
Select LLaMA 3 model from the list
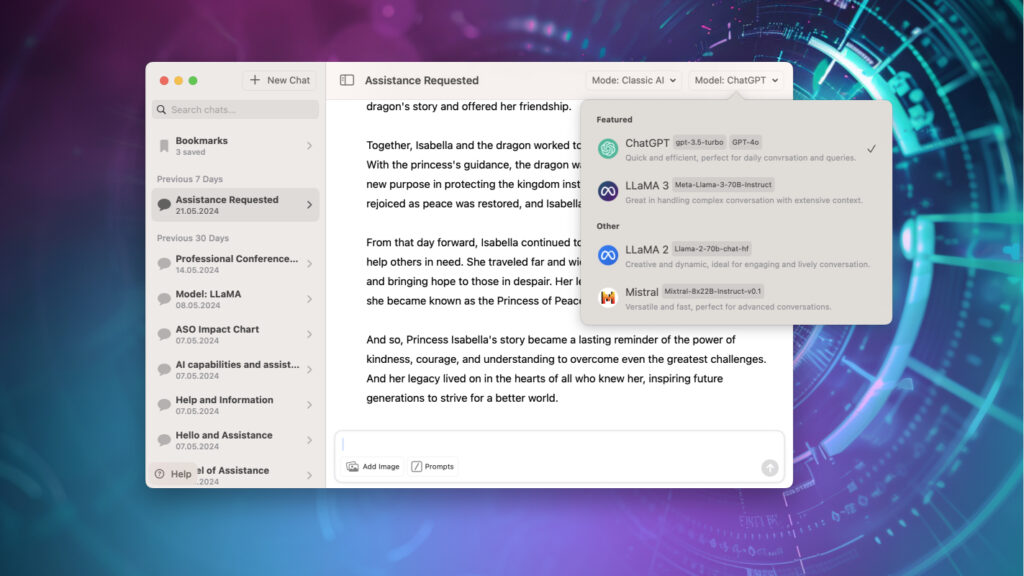tap(736, 191)
